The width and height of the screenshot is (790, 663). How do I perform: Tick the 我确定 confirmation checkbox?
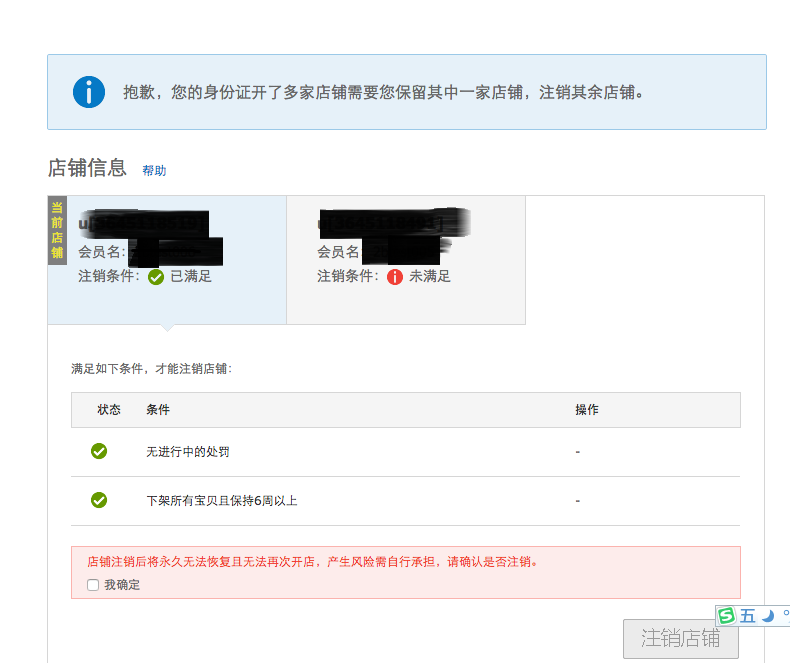(x=93, y=585)
